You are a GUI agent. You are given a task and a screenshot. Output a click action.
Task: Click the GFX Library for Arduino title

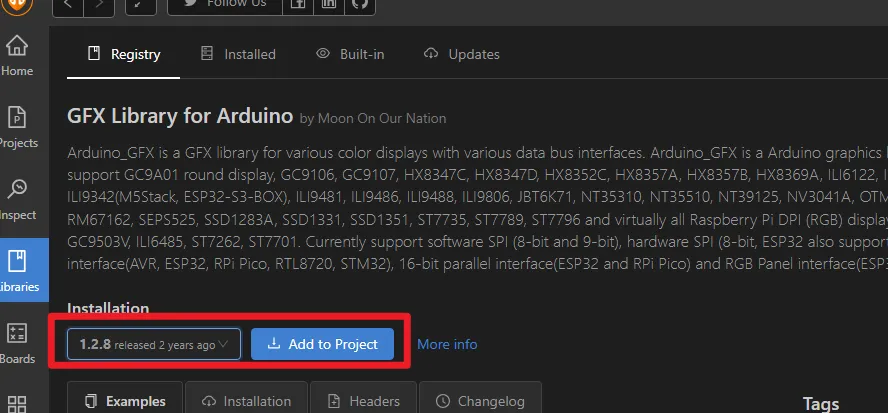click(x=180, y=116)
